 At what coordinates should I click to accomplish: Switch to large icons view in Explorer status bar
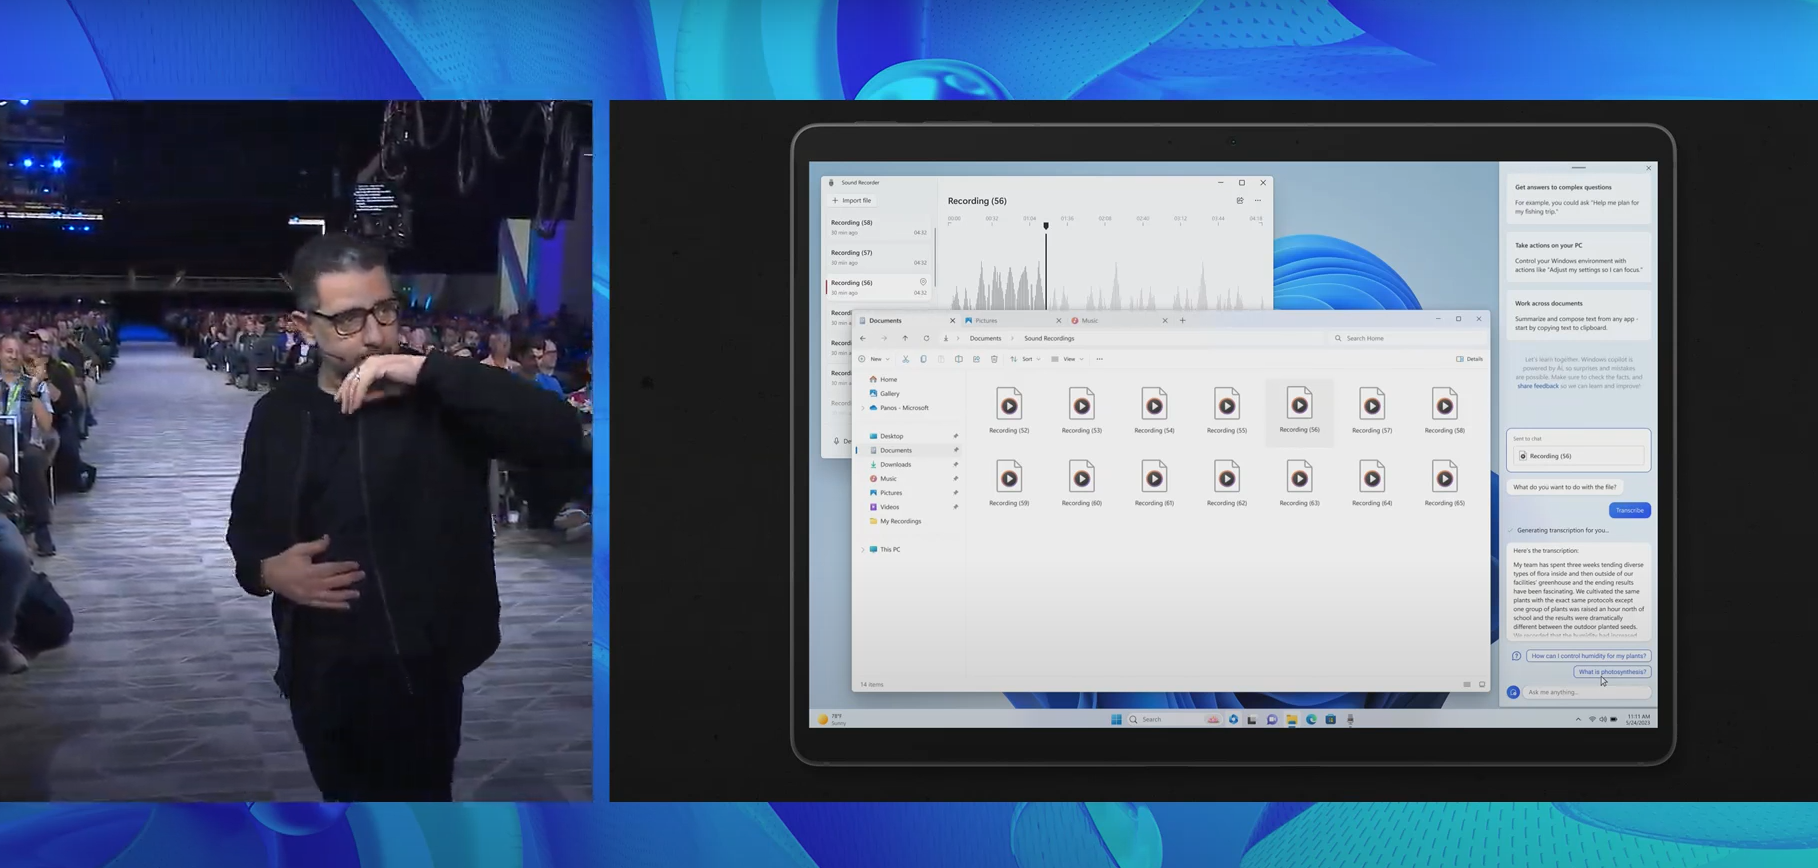tap(1482, 684)
